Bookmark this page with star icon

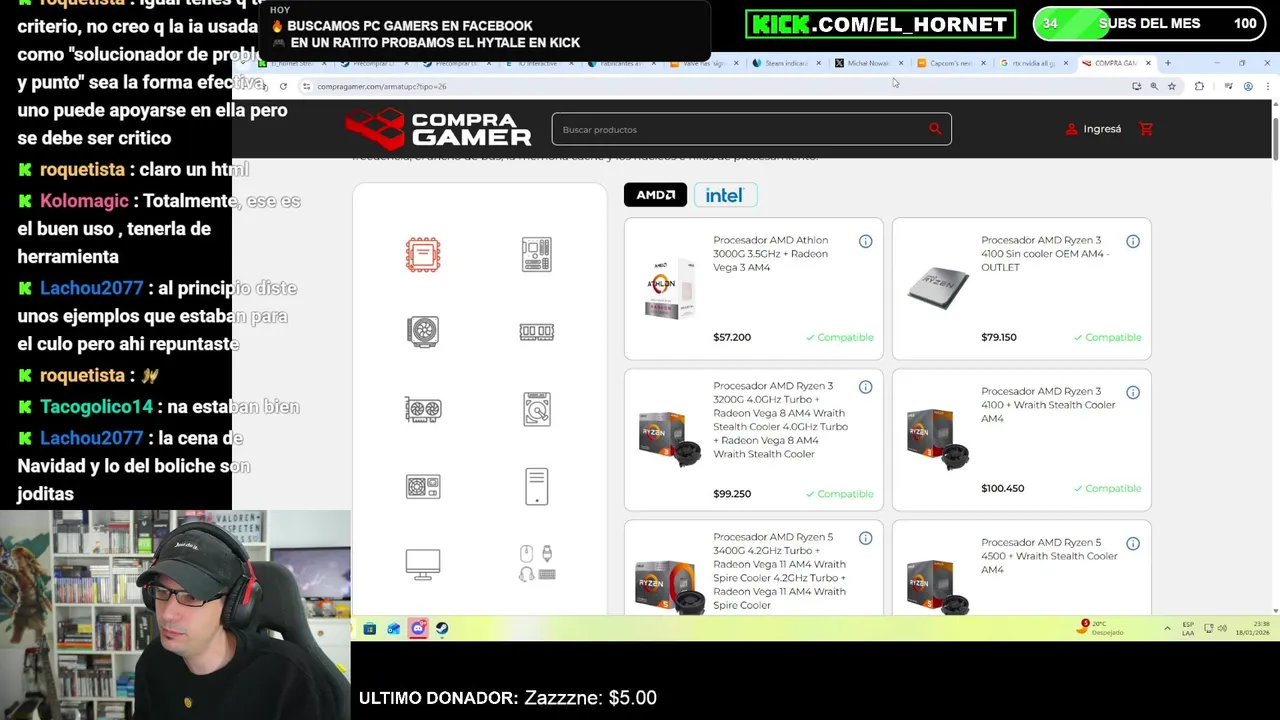point(1172,86)
